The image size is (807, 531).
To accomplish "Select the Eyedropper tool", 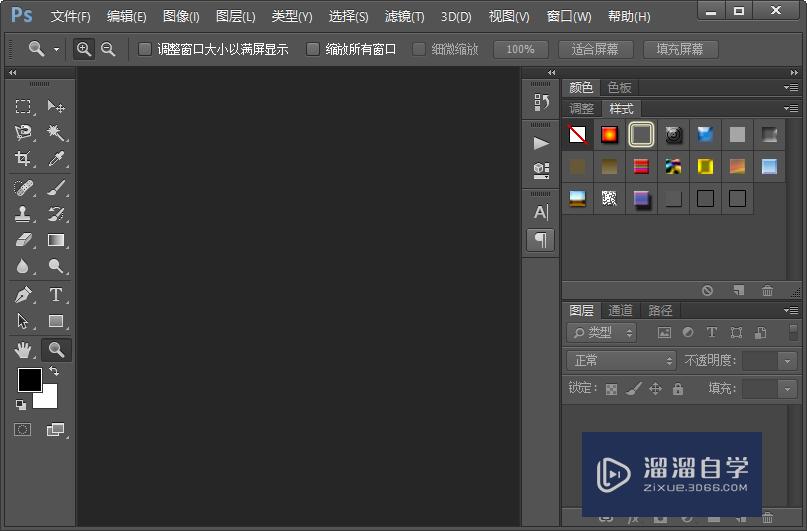I will click(56, 158).
